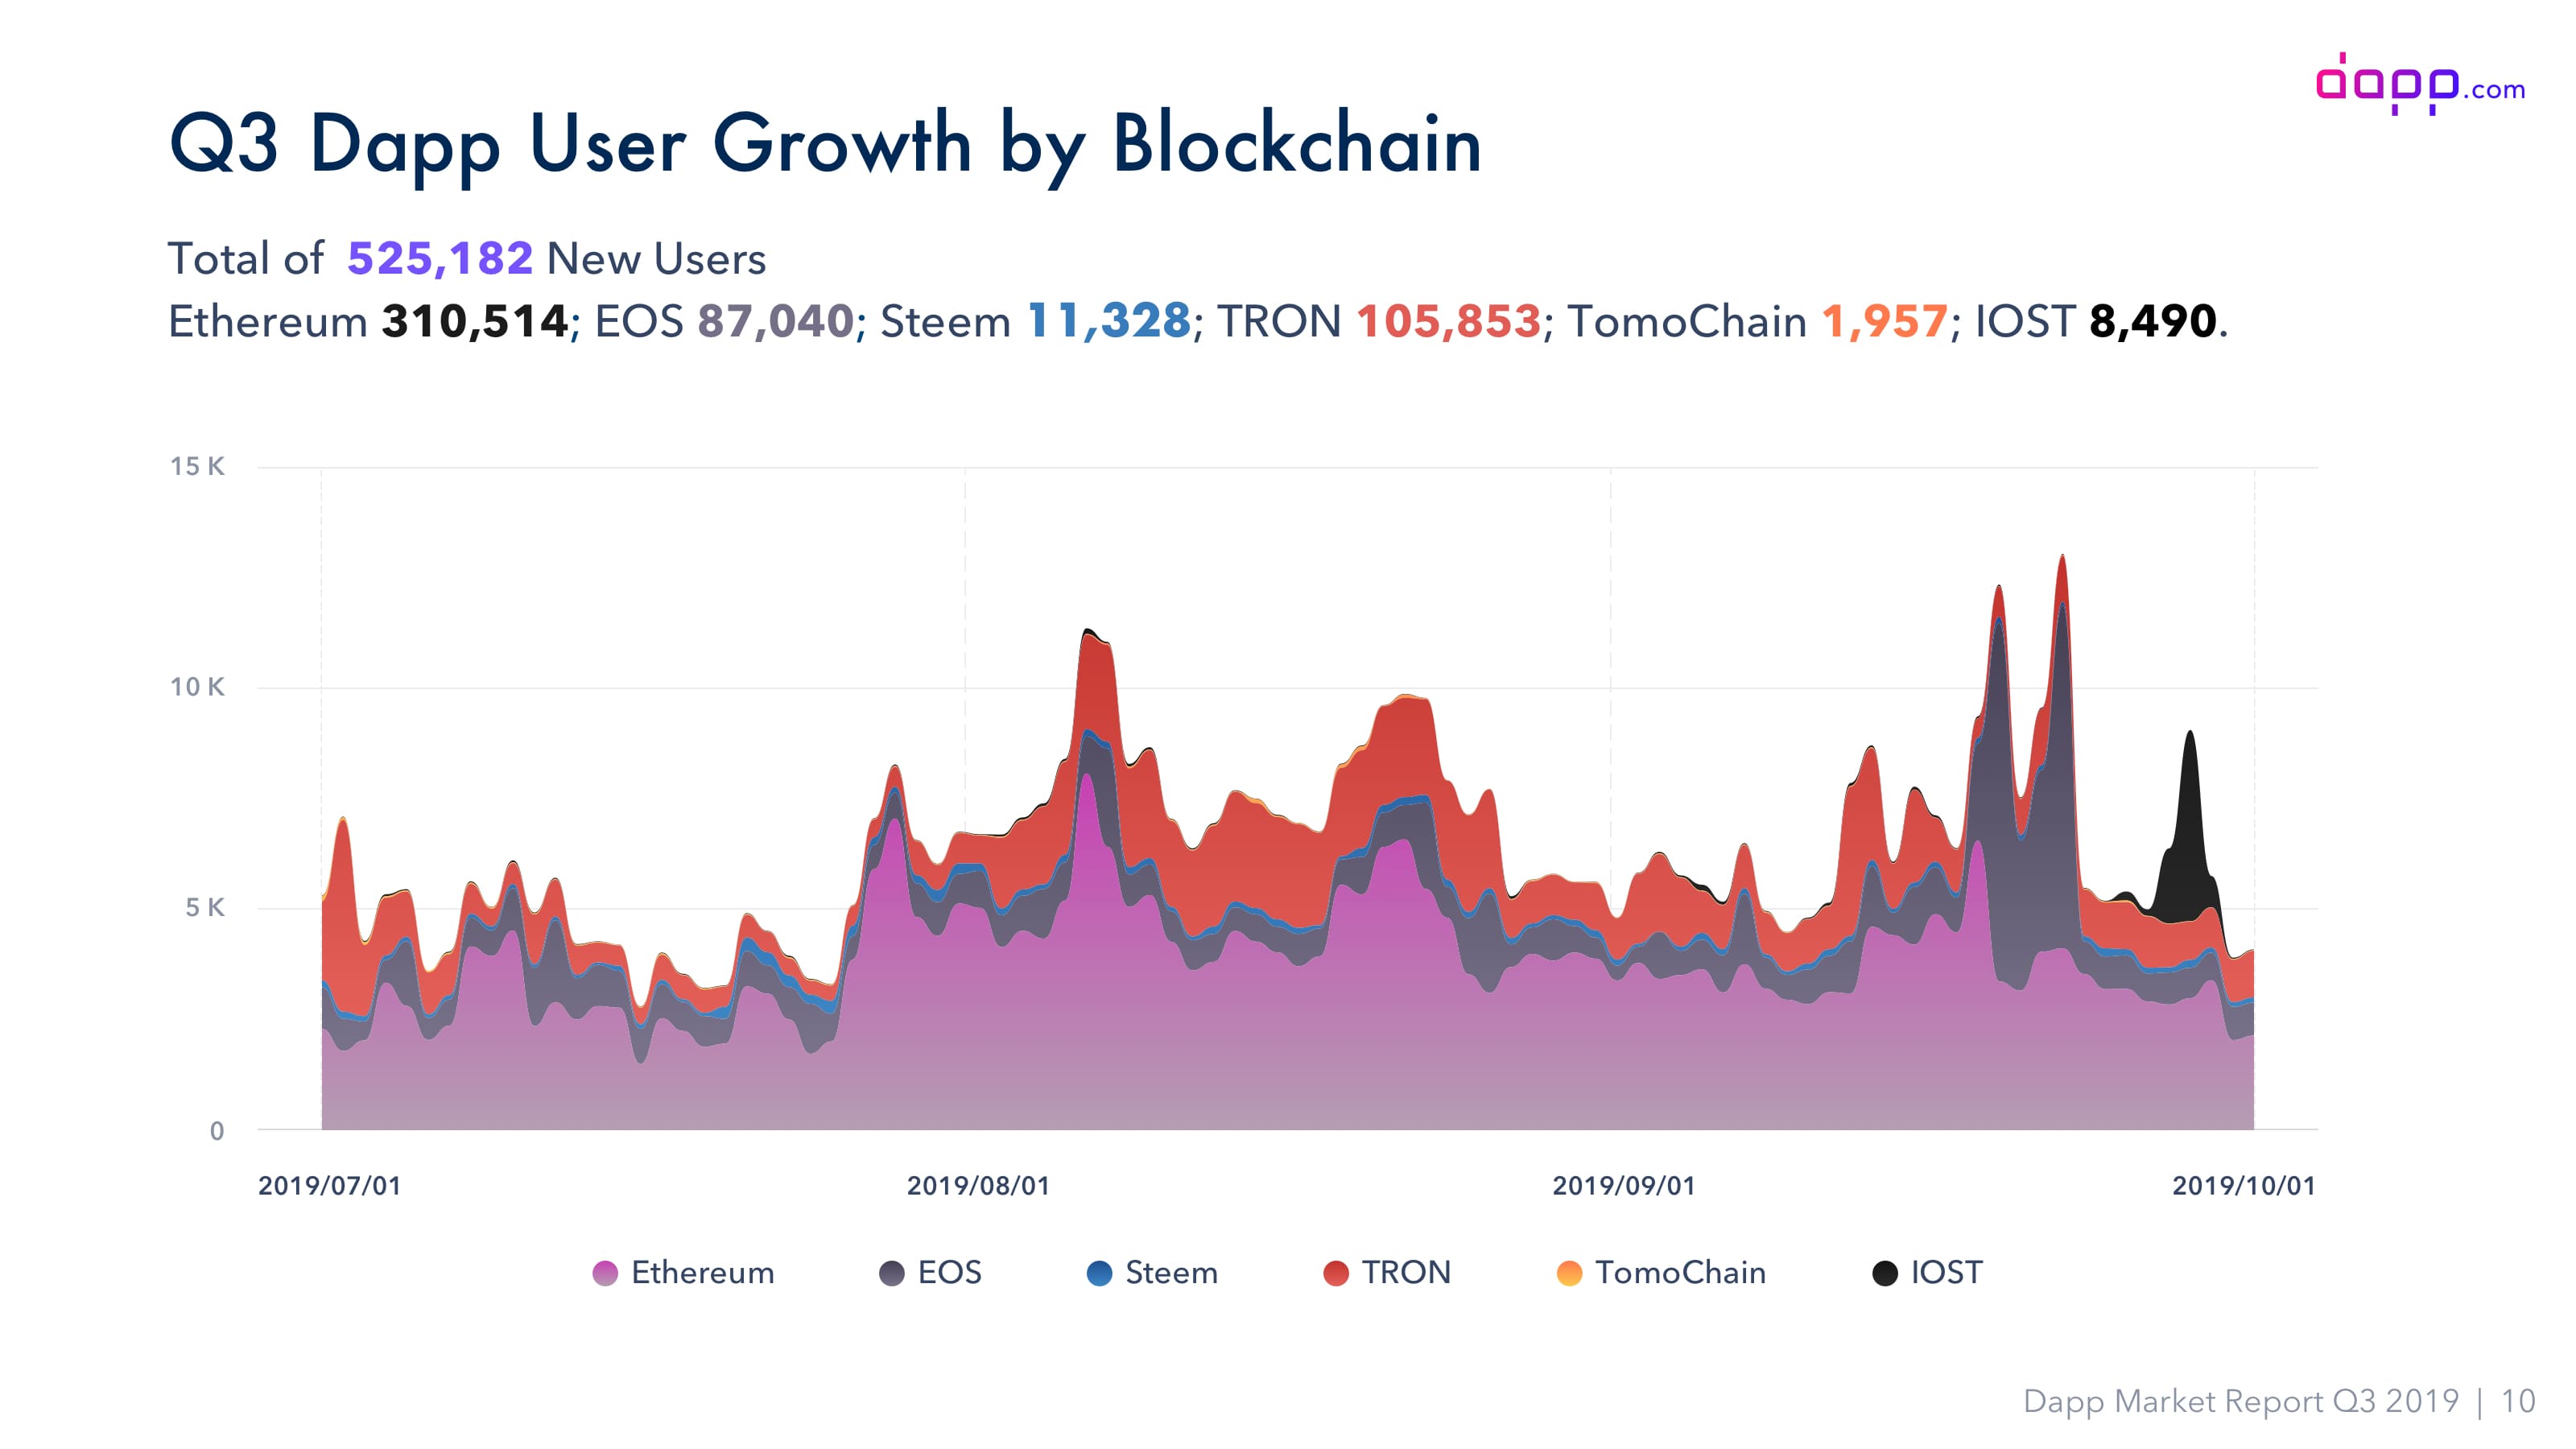Viewport: 2576px width, 1449px height.
Task: Toggle the Steem legend dot
Action: 1099,1273
